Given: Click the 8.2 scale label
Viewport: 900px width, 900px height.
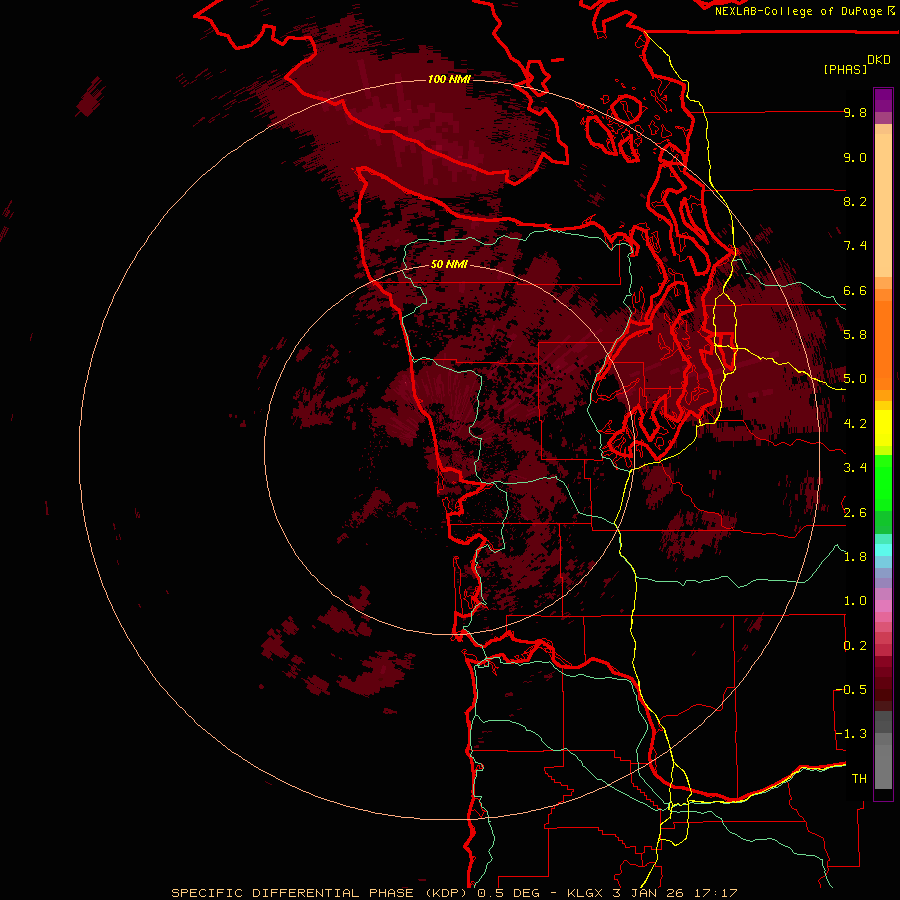Looking at the screenshot, I should coord(855,201).
